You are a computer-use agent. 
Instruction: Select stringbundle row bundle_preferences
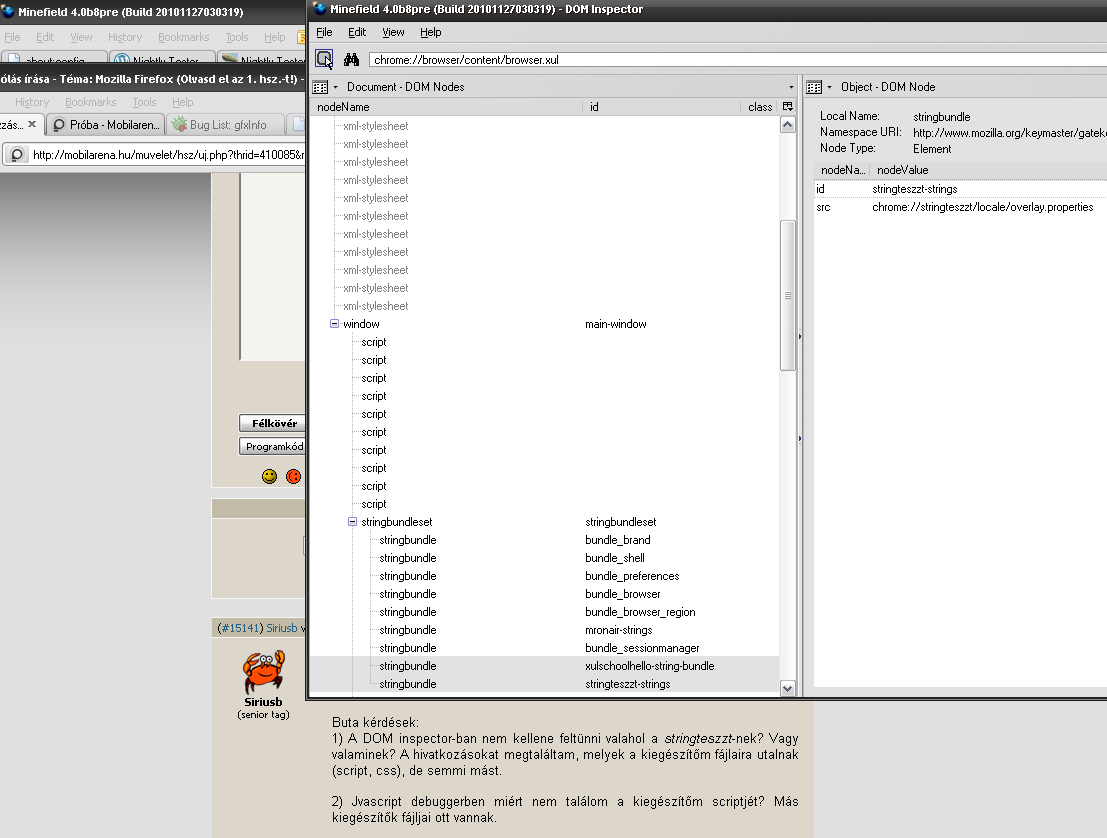point(544,576)
